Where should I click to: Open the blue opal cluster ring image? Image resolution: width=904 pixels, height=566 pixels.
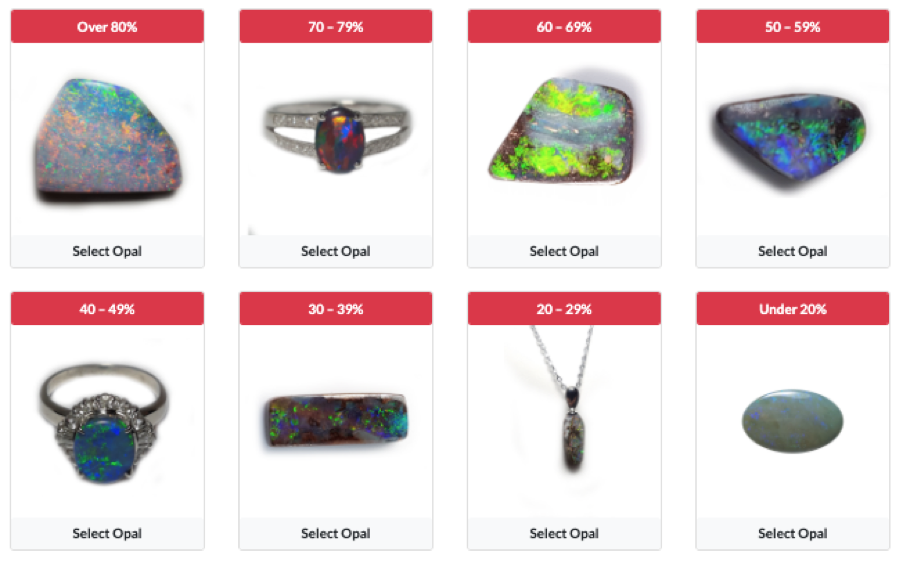104,423
